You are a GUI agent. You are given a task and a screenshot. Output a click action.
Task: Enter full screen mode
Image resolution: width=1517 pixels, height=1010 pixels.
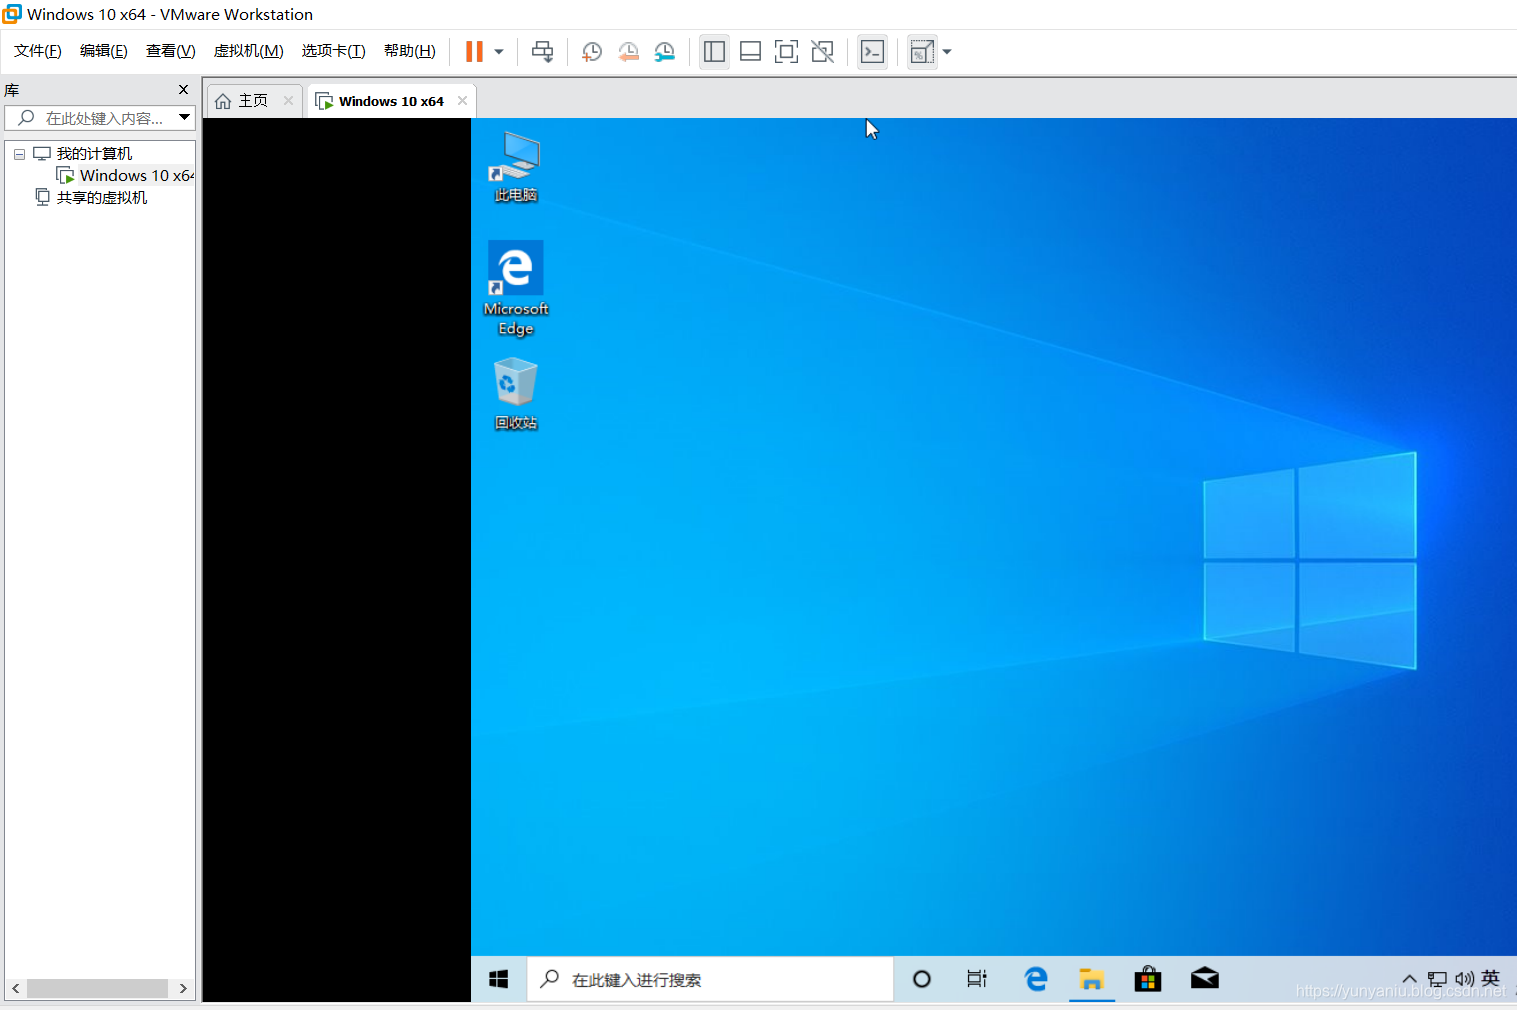pyautogui.click(x=786, y=52)
